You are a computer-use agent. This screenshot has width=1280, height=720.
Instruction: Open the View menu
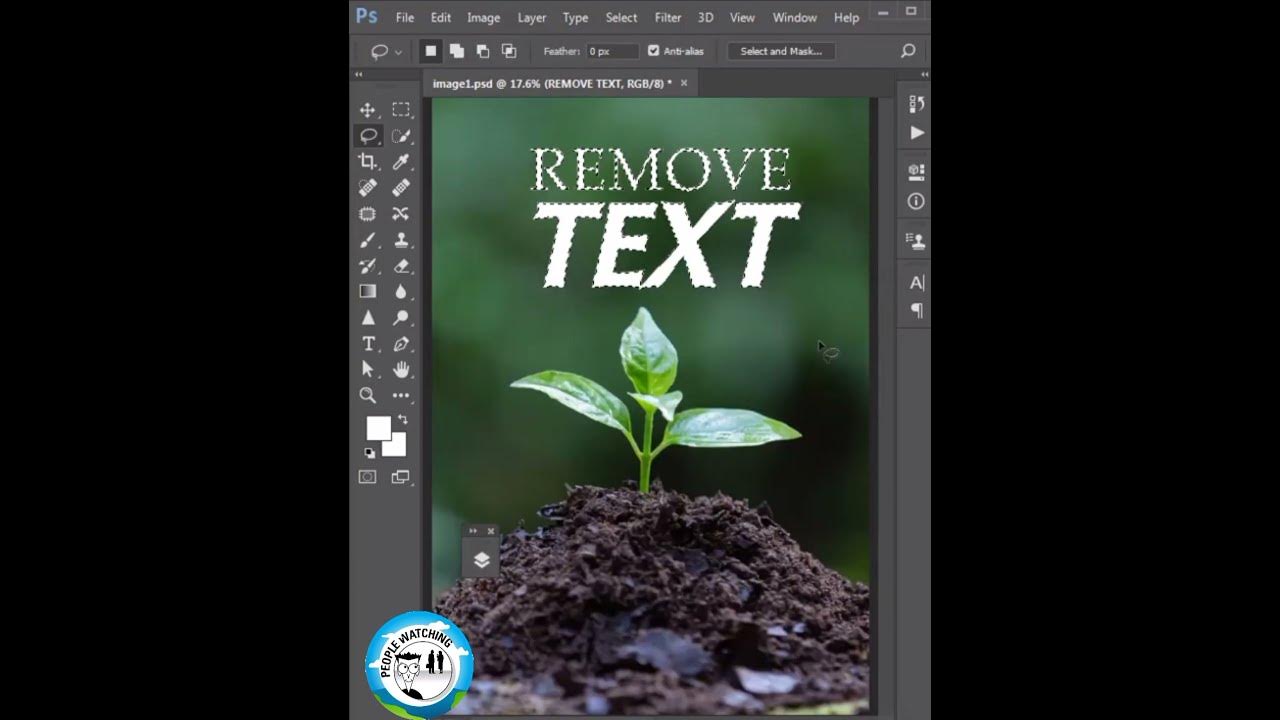[x=742, y=18]
